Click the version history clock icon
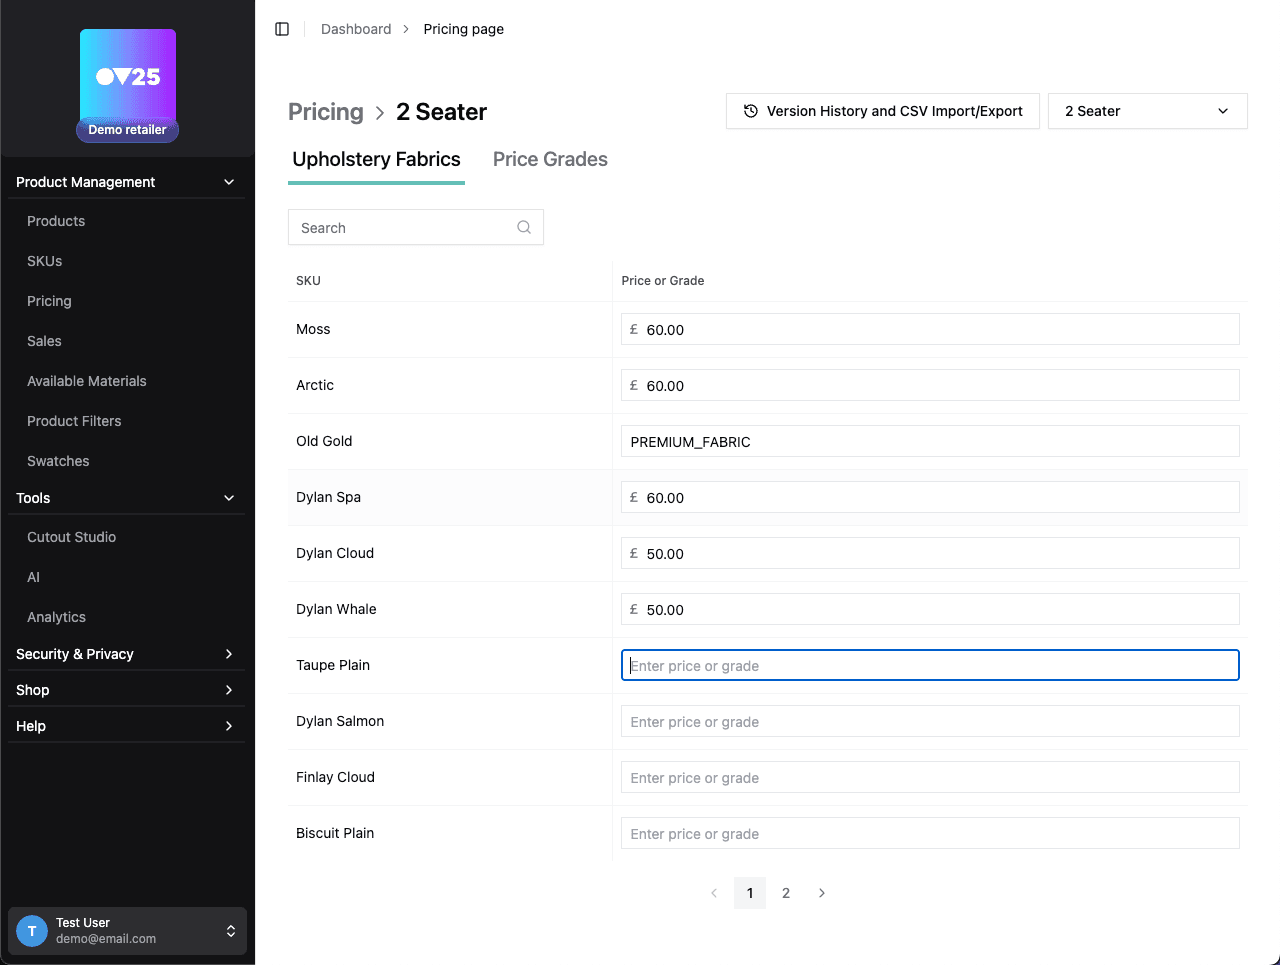Viewport: 1280px width, 965px height. pyautogui.click(x=750, y=111)
